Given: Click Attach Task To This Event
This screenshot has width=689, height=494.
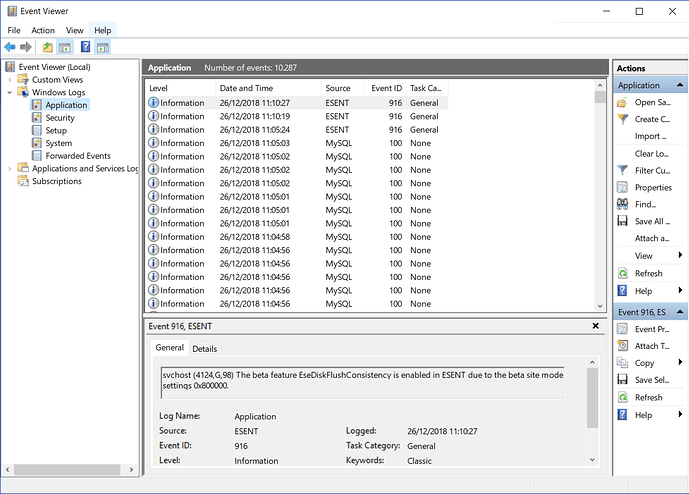Looking at the screenshot, I should (x=652, y=346).
